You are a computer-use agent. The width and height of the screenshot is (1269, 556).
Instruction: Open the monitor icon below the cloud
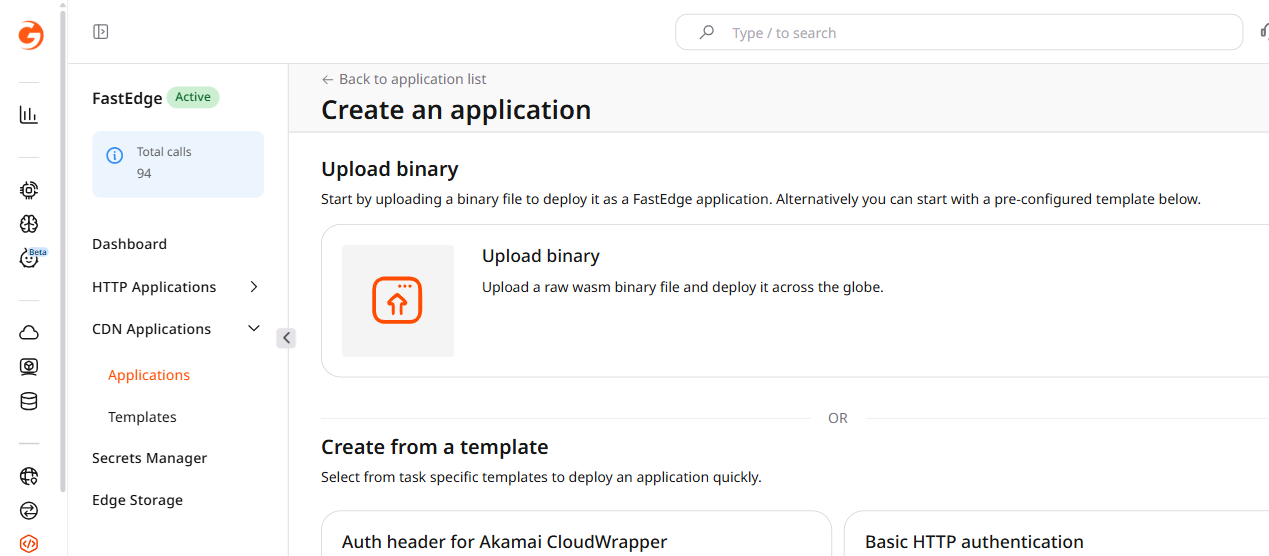pos(29,367)
